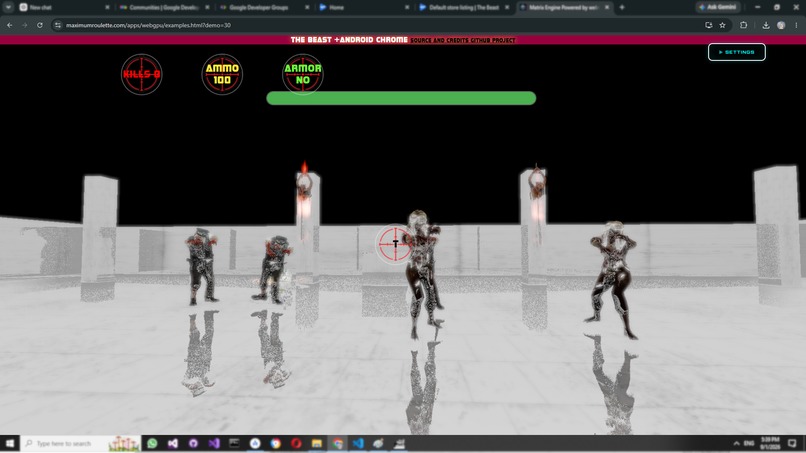Open the purple Visual Studio taskbar icon
The height and width of the screenshot is (453, 806).
[x=214, y=443]
